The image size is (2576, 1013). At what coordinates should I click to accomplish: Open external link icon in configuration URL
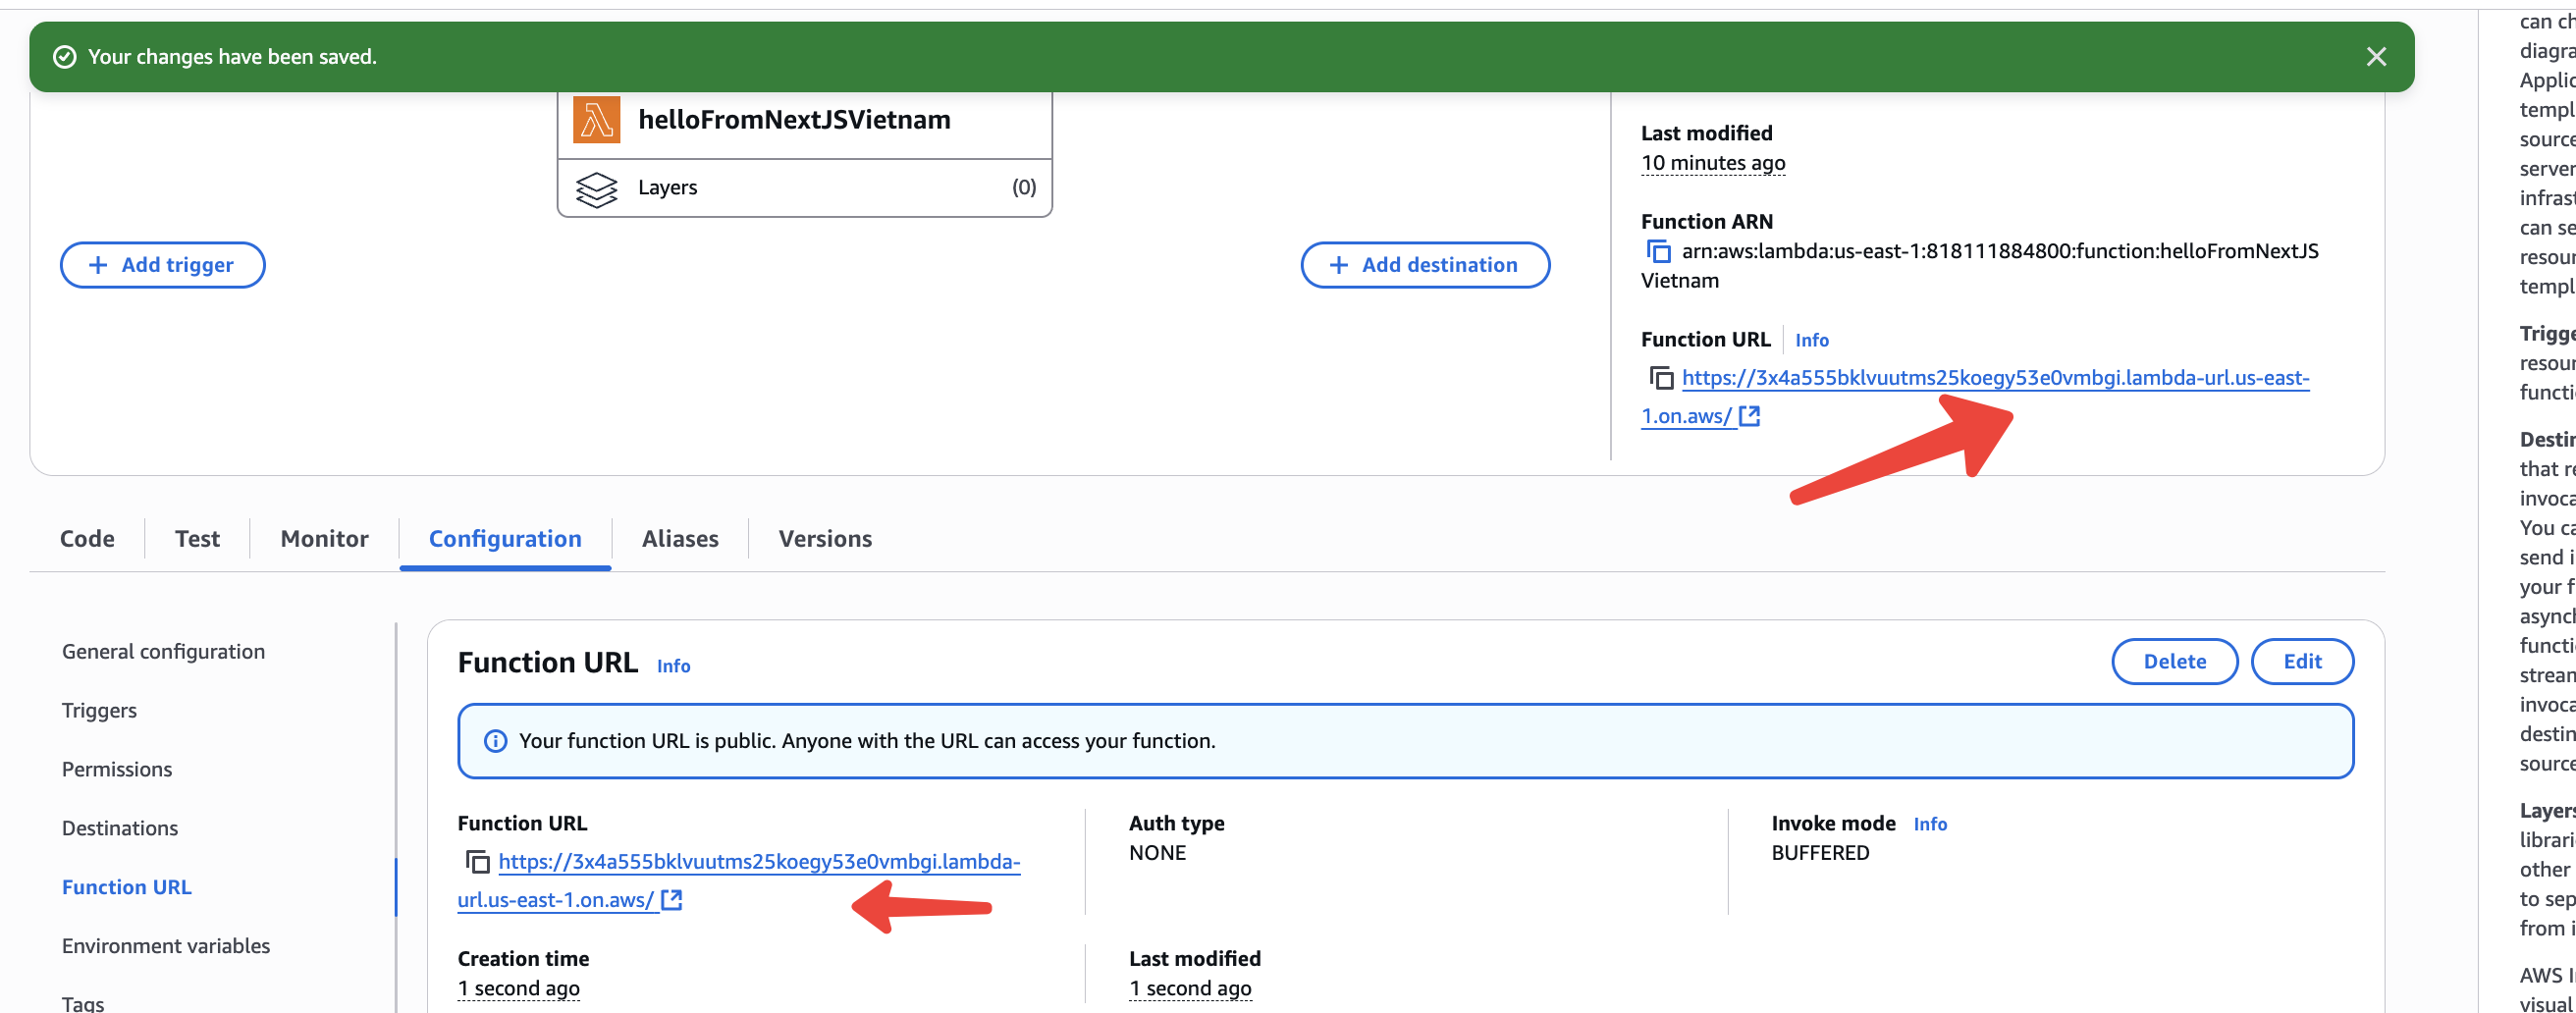click(672, 900)
